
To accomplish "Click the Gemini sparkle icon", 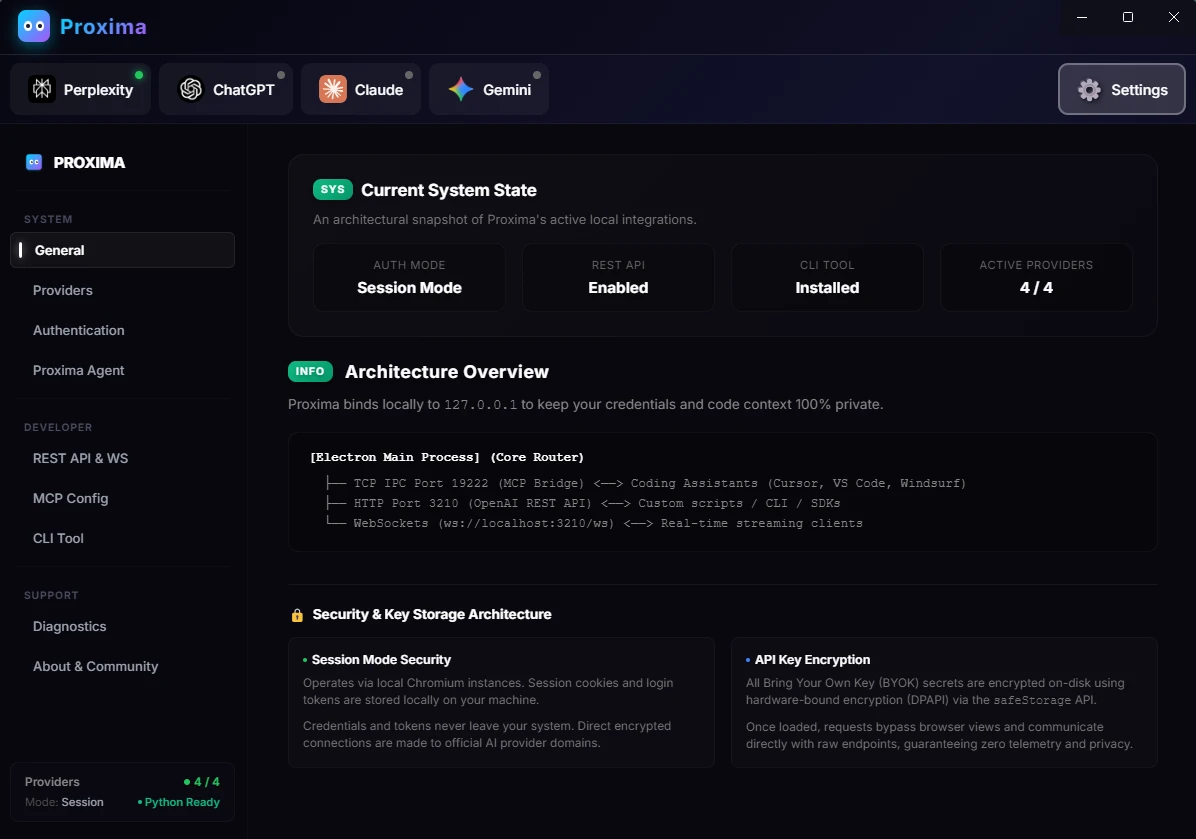I will tap(461, 89).
